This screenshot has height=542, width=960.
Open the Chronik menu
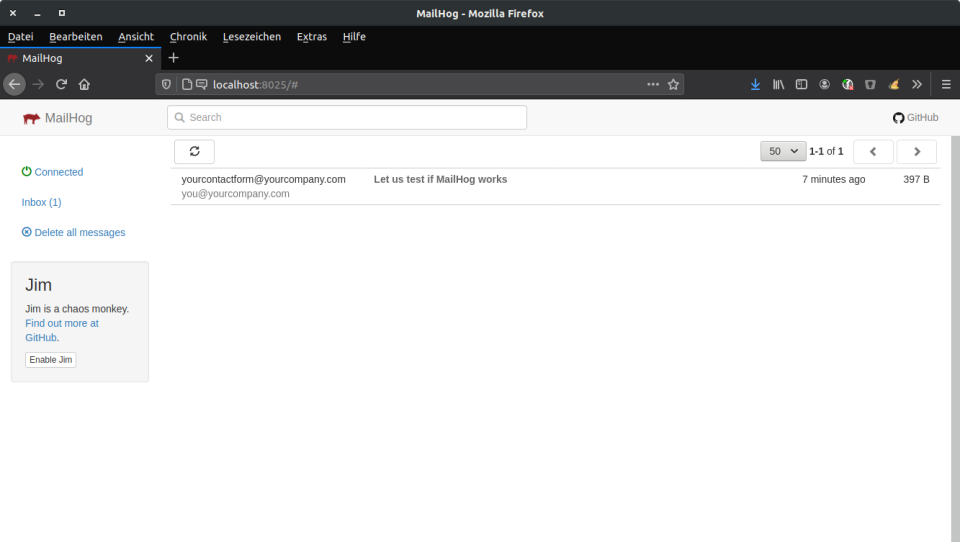pos(188,37)
